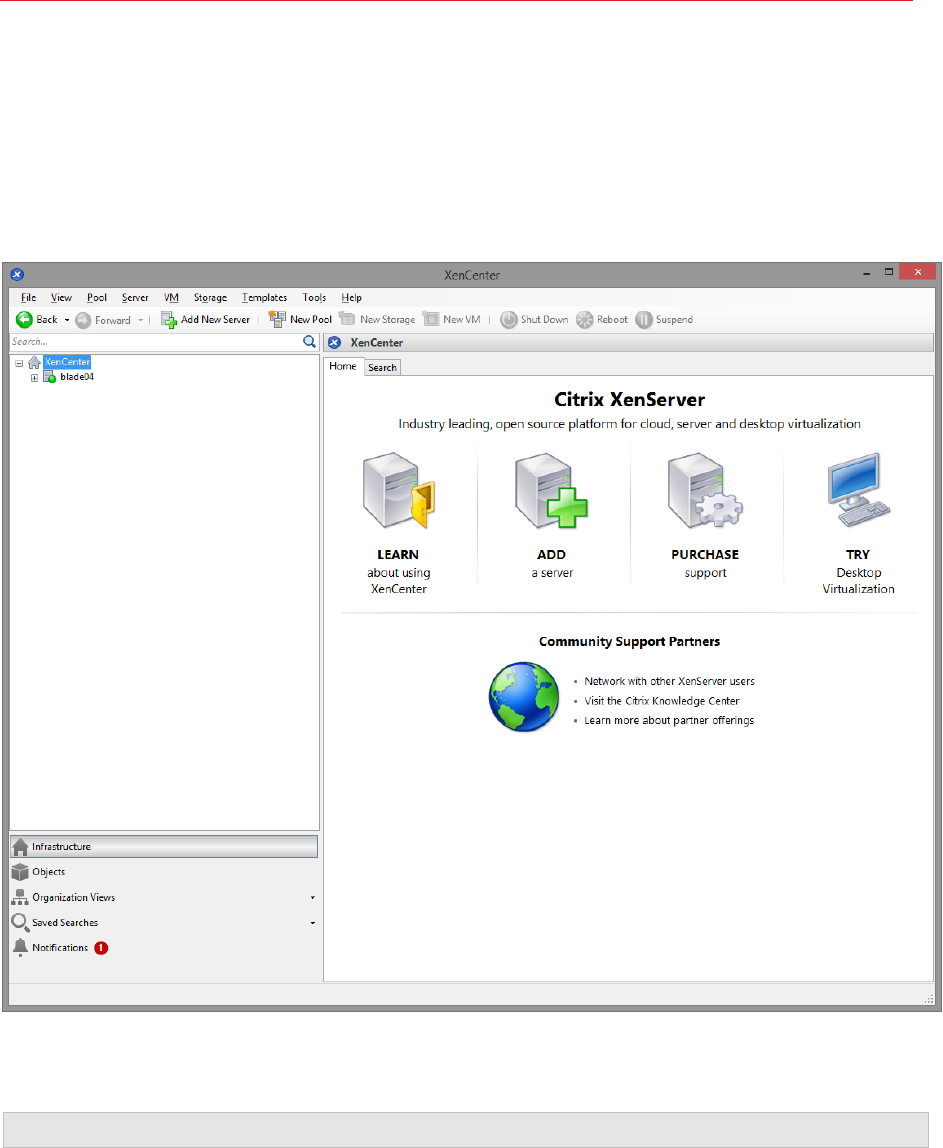The height and width of the screenshot is (1148, 943).
Task: Open the Templates menu
Action: coord(264,298)
